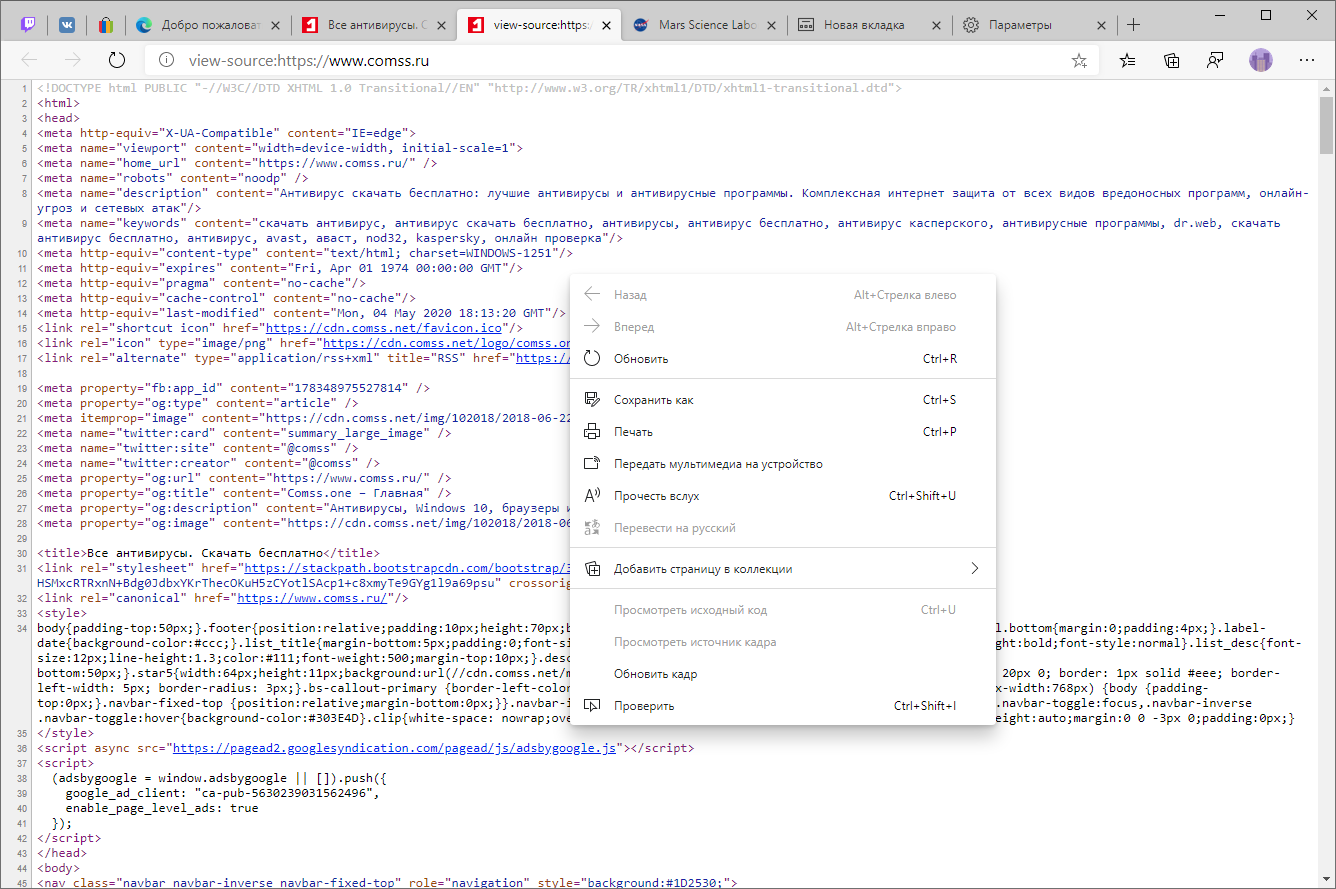The height and width of the screenshot is (889, 1336).
Task: Click the 'X-UA-Compatible' meta line
Action: tap(227, 133)
